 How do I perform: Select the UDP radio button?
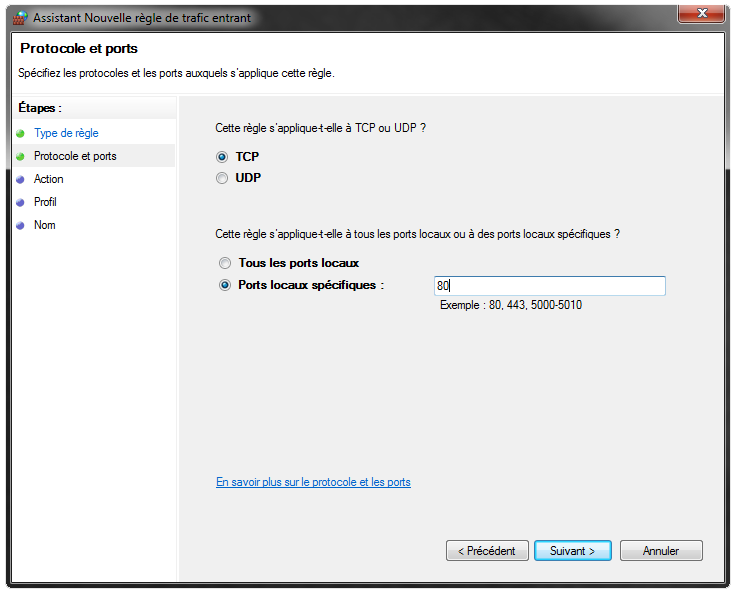[x=222, y=178]
